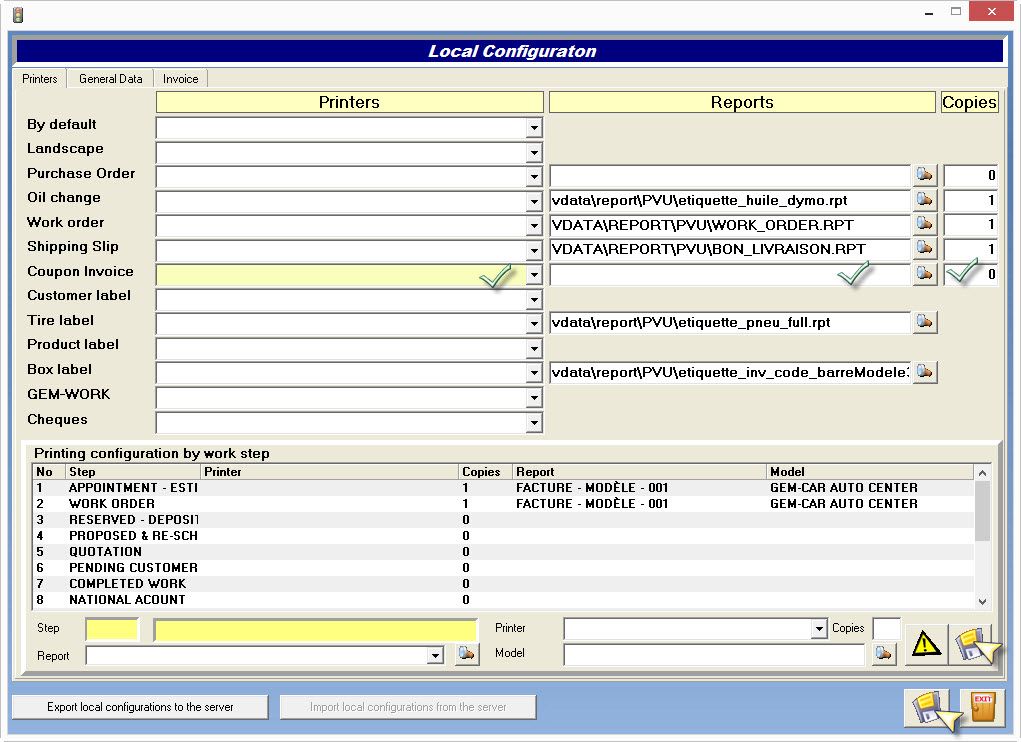Expand the Box label printer list
The width and height of the screenshot is (1021, 742).
[534, 373]
